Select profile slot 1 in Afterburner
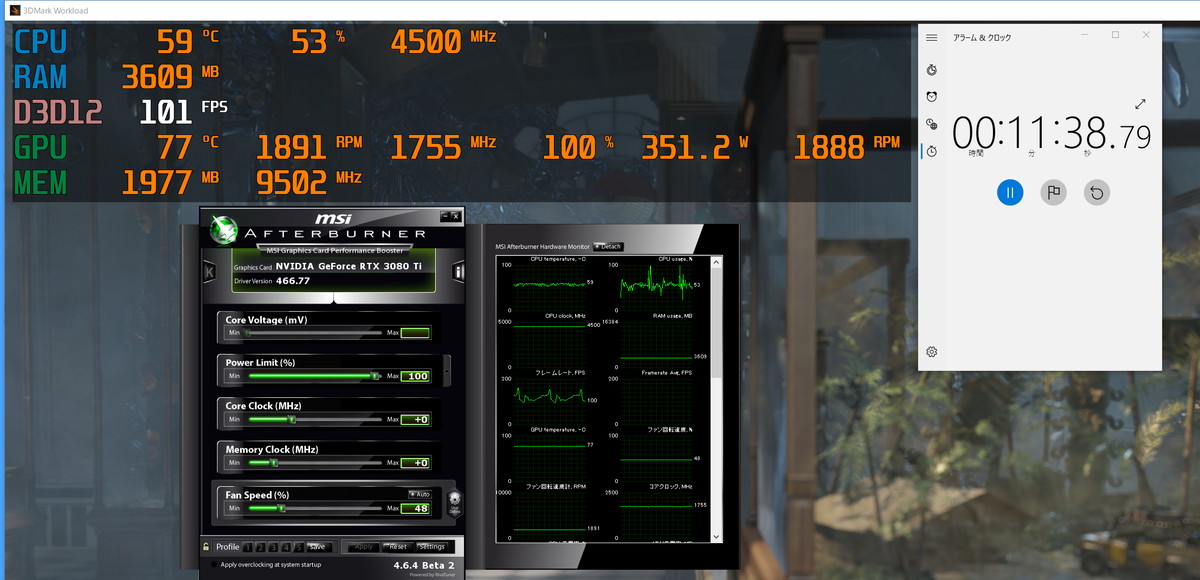The height and width of the screenshot is (580, 1200). point(248,547)
